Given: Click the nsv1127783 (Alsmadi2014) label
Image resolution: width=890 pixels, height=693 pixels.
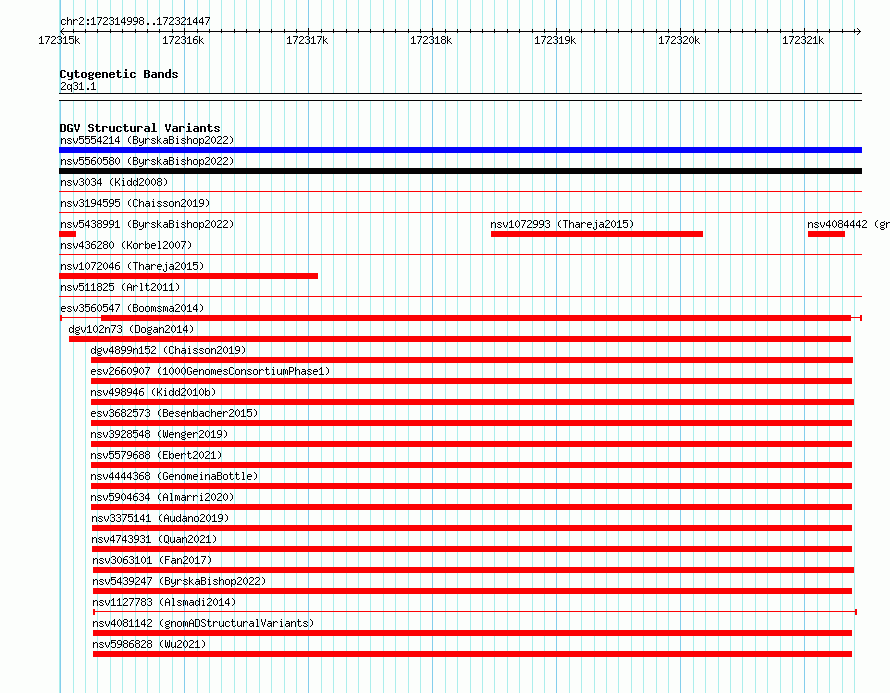Looking at the screenshot, I should pos(164,602).
